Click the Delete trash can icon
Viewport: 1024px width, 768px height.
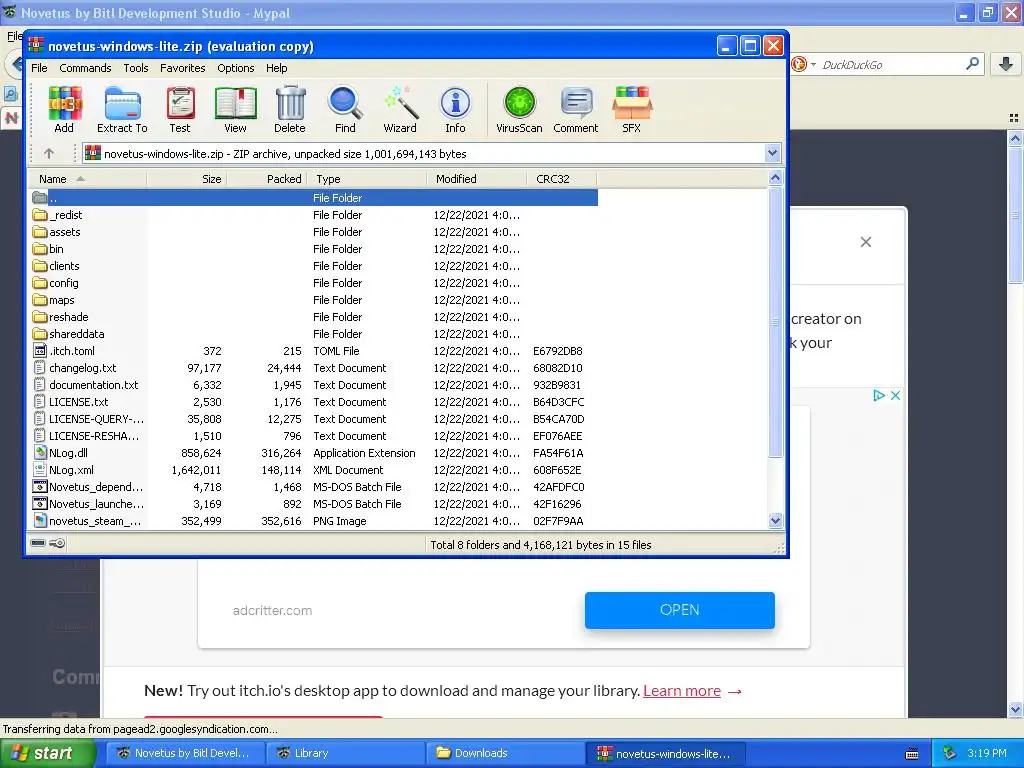pyautogui.click(x=290, y=109)
